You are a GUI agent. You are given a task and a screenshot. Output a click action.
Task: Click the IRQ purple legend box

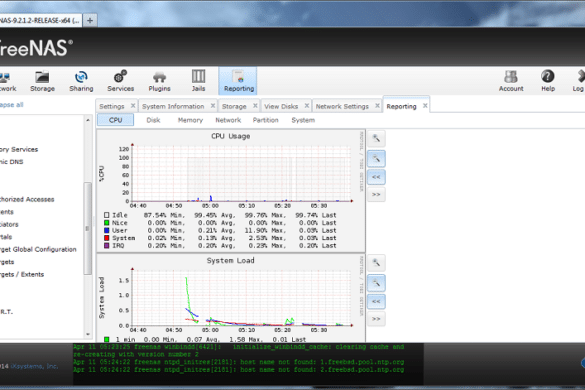[107, 246]
